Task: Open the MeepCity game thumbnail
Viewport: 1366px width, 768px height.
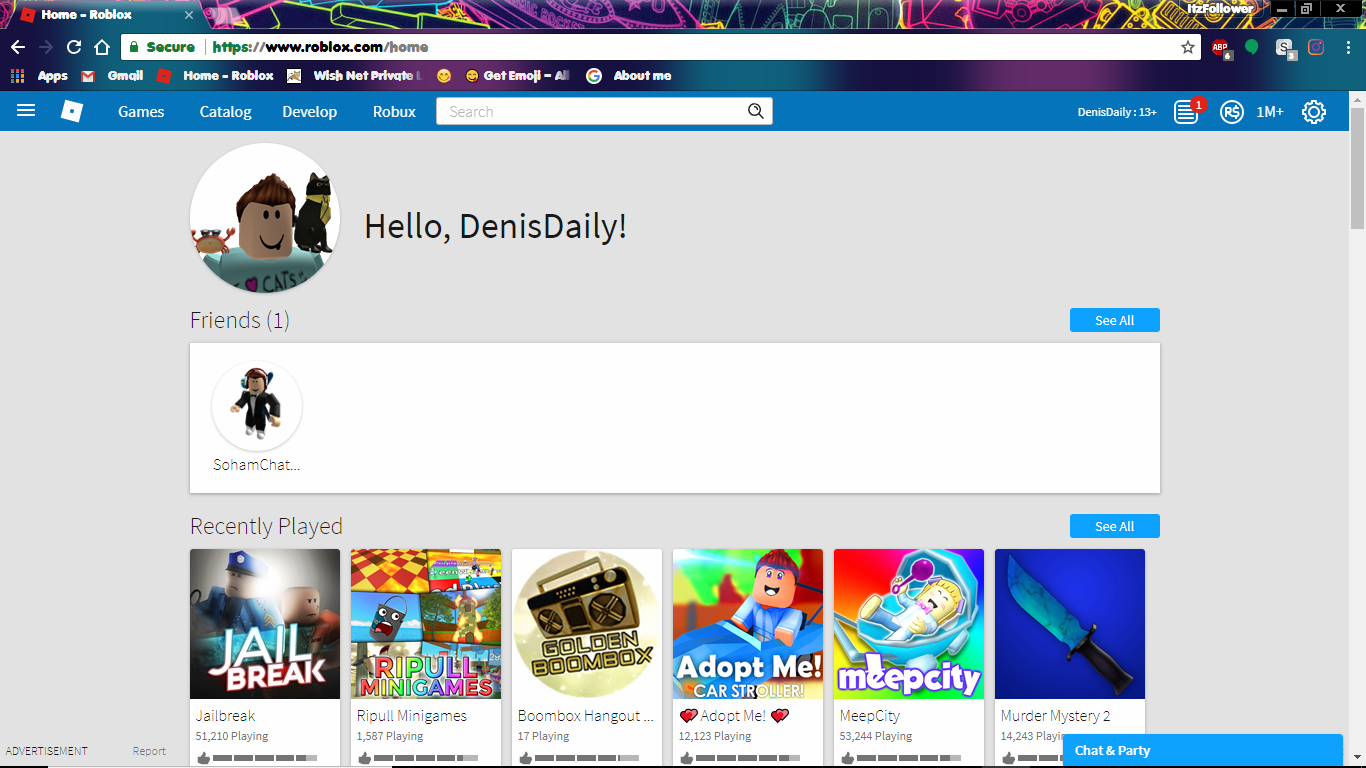Action: [909, 624]
